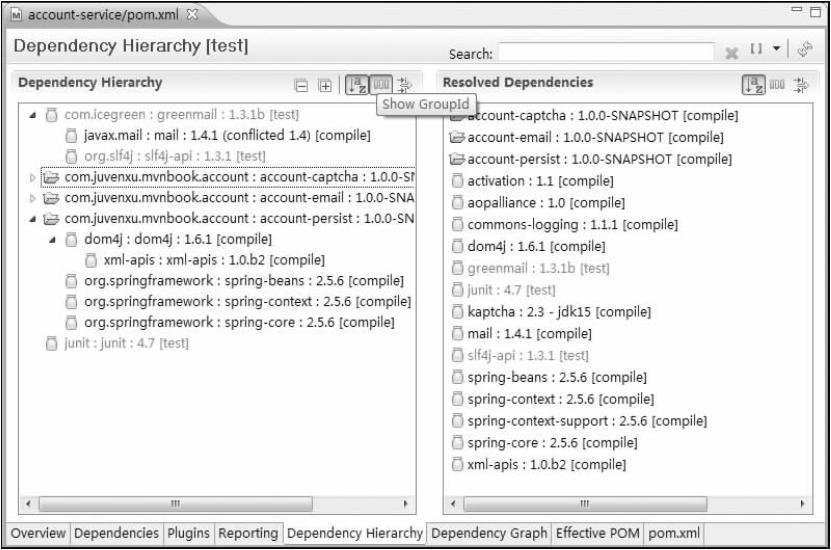Screen dimensions: 831x550
Task: Switch to the Dependency Graph tab
Action: tap(489, 533)
